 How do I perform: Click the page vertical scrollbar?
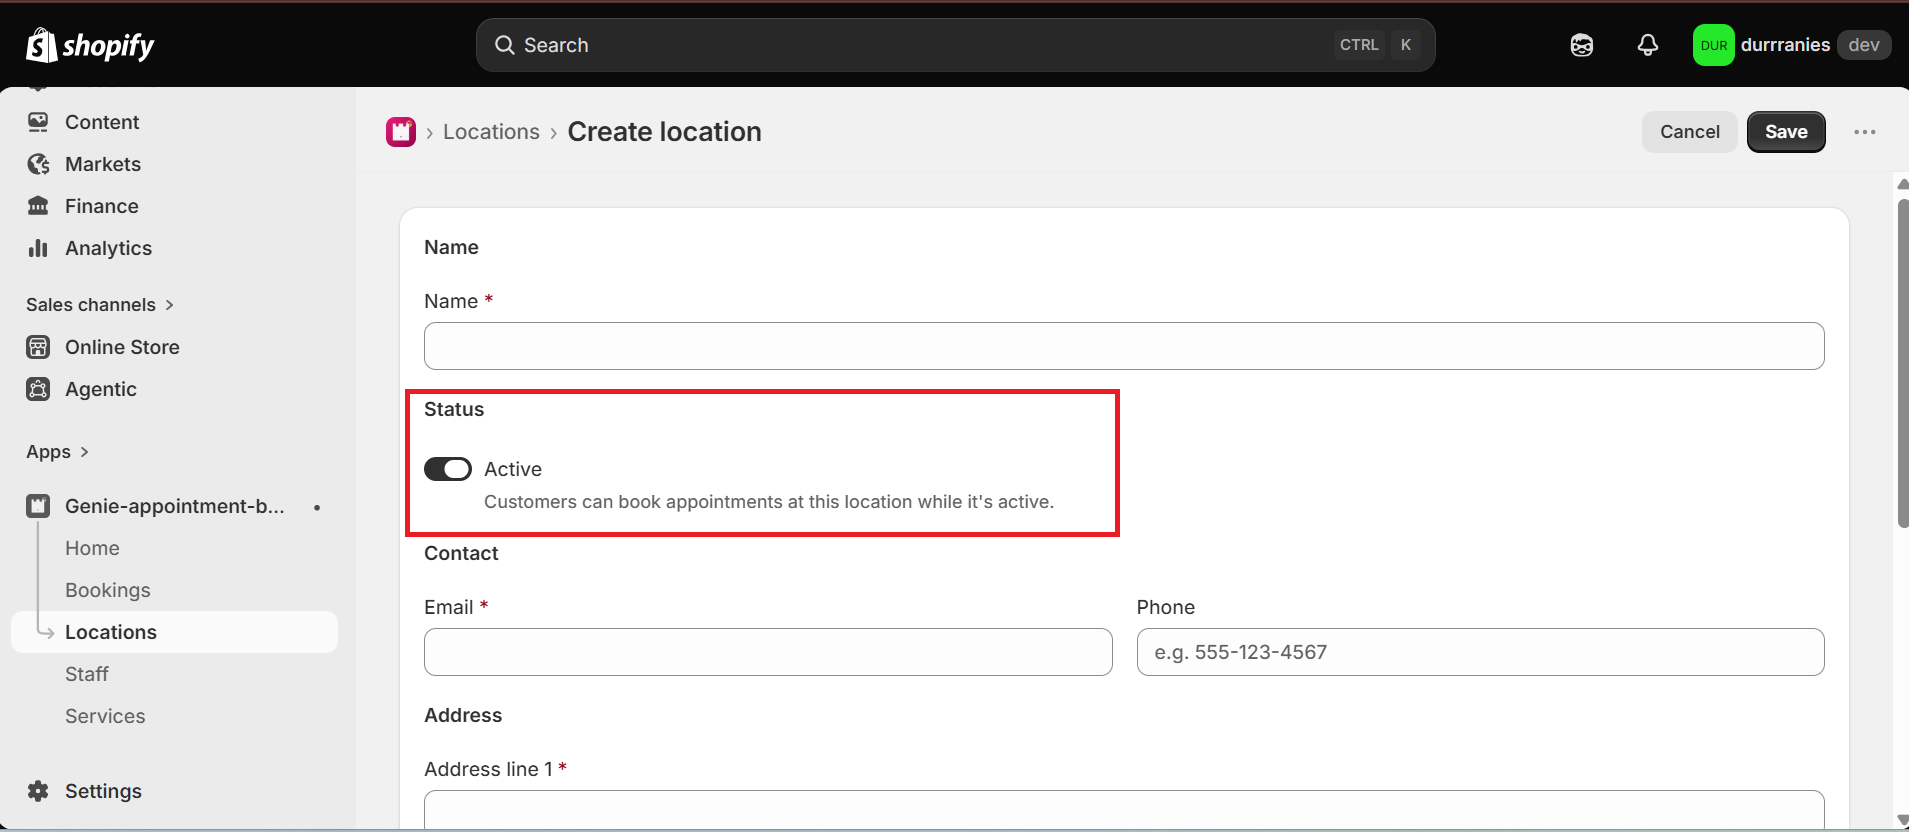click(1902, 362)
